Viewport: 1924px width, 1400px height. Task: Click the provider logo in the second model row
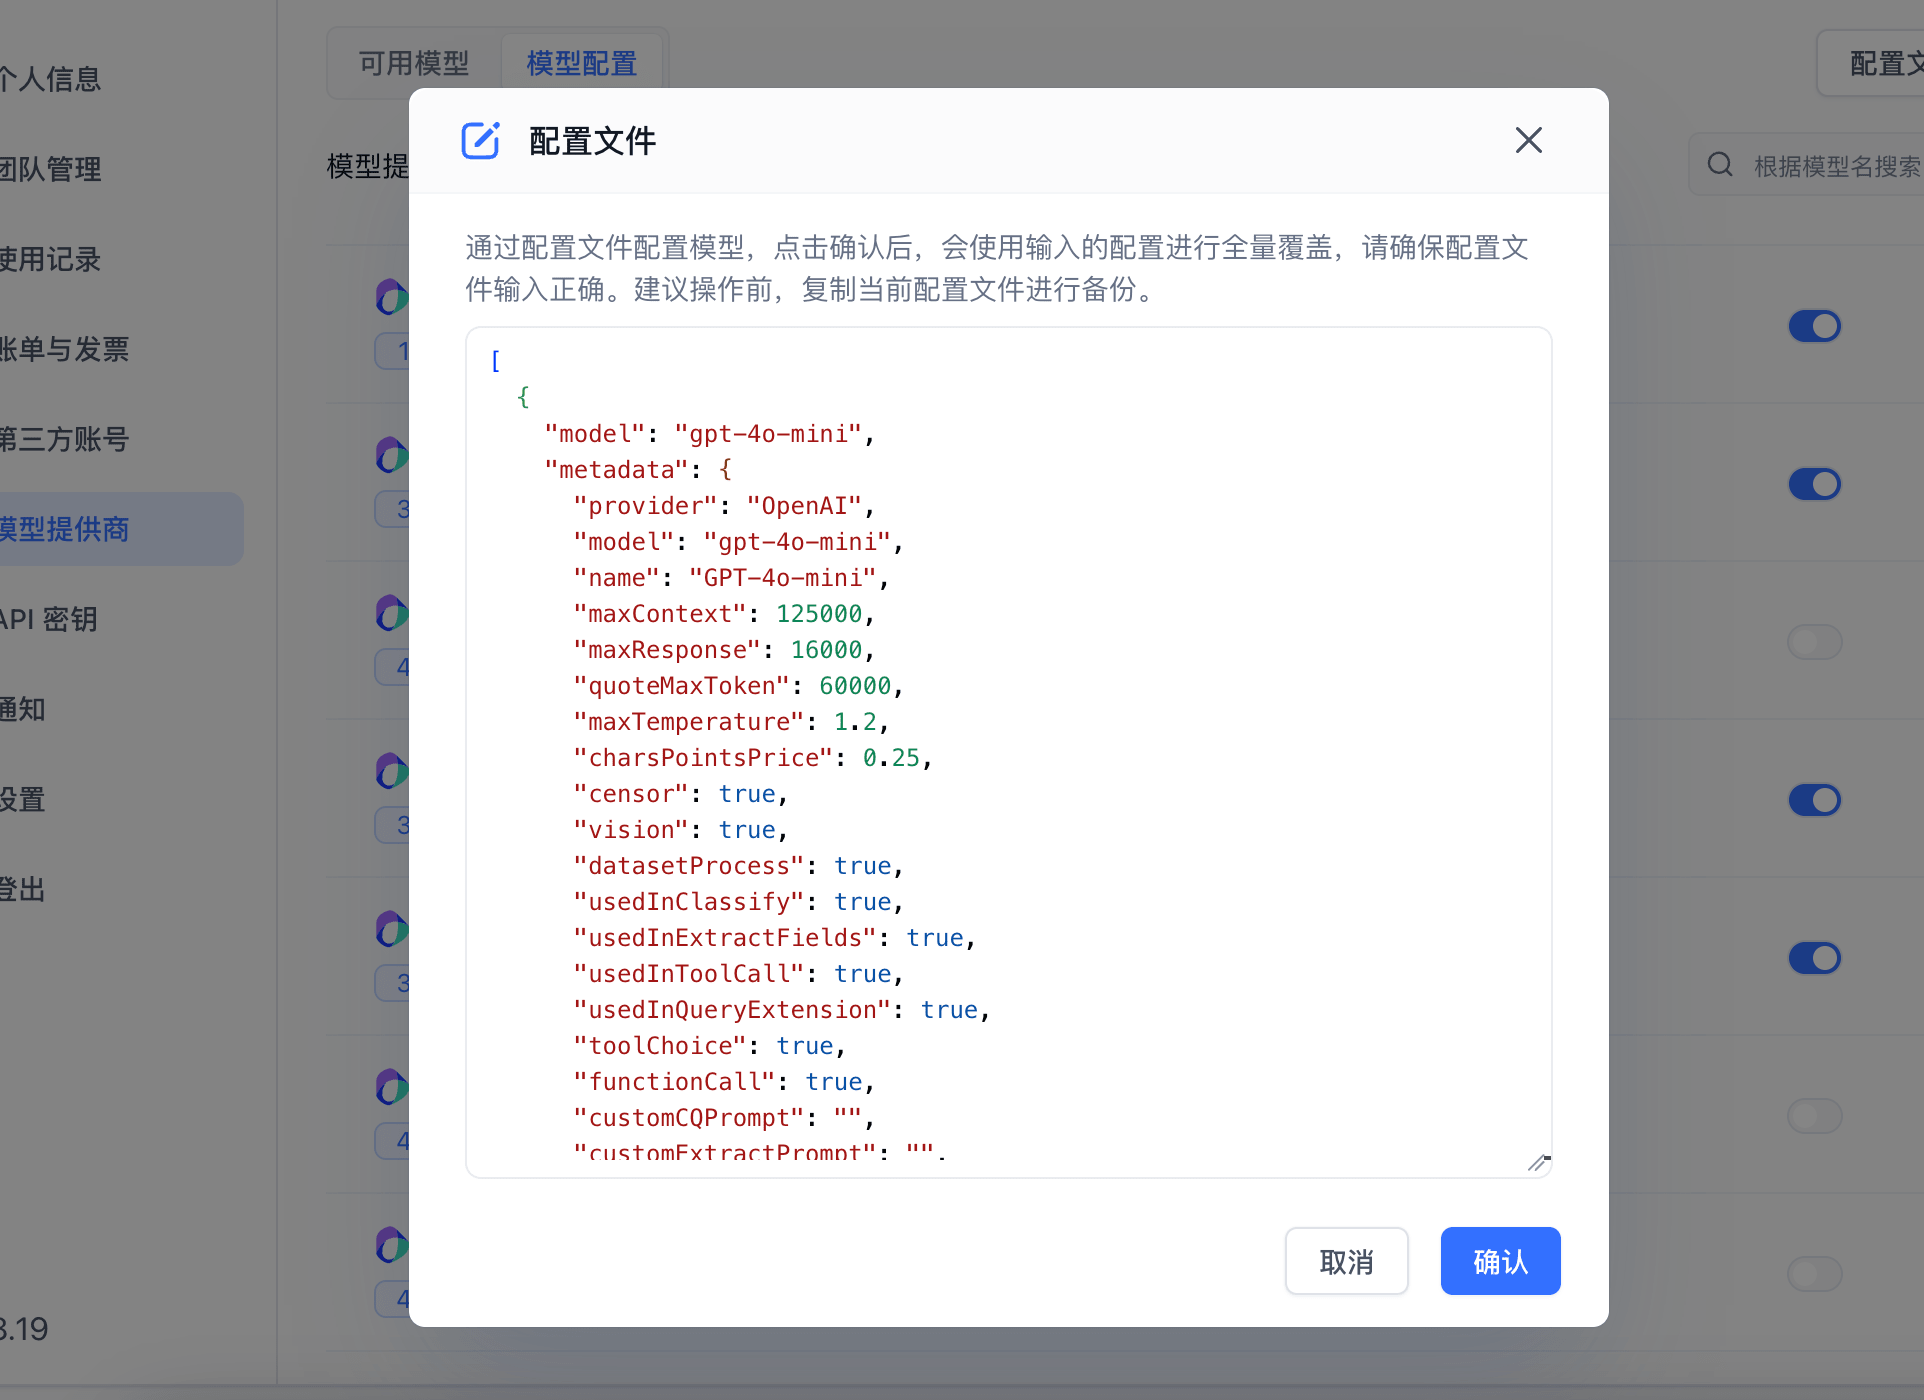(391, 455)
